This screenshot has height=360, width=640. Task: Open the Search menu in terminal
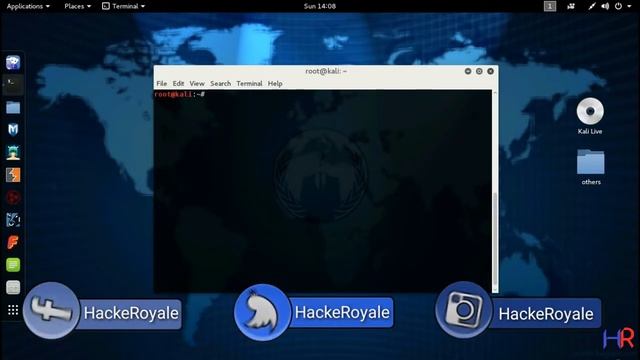pos(220,83)
